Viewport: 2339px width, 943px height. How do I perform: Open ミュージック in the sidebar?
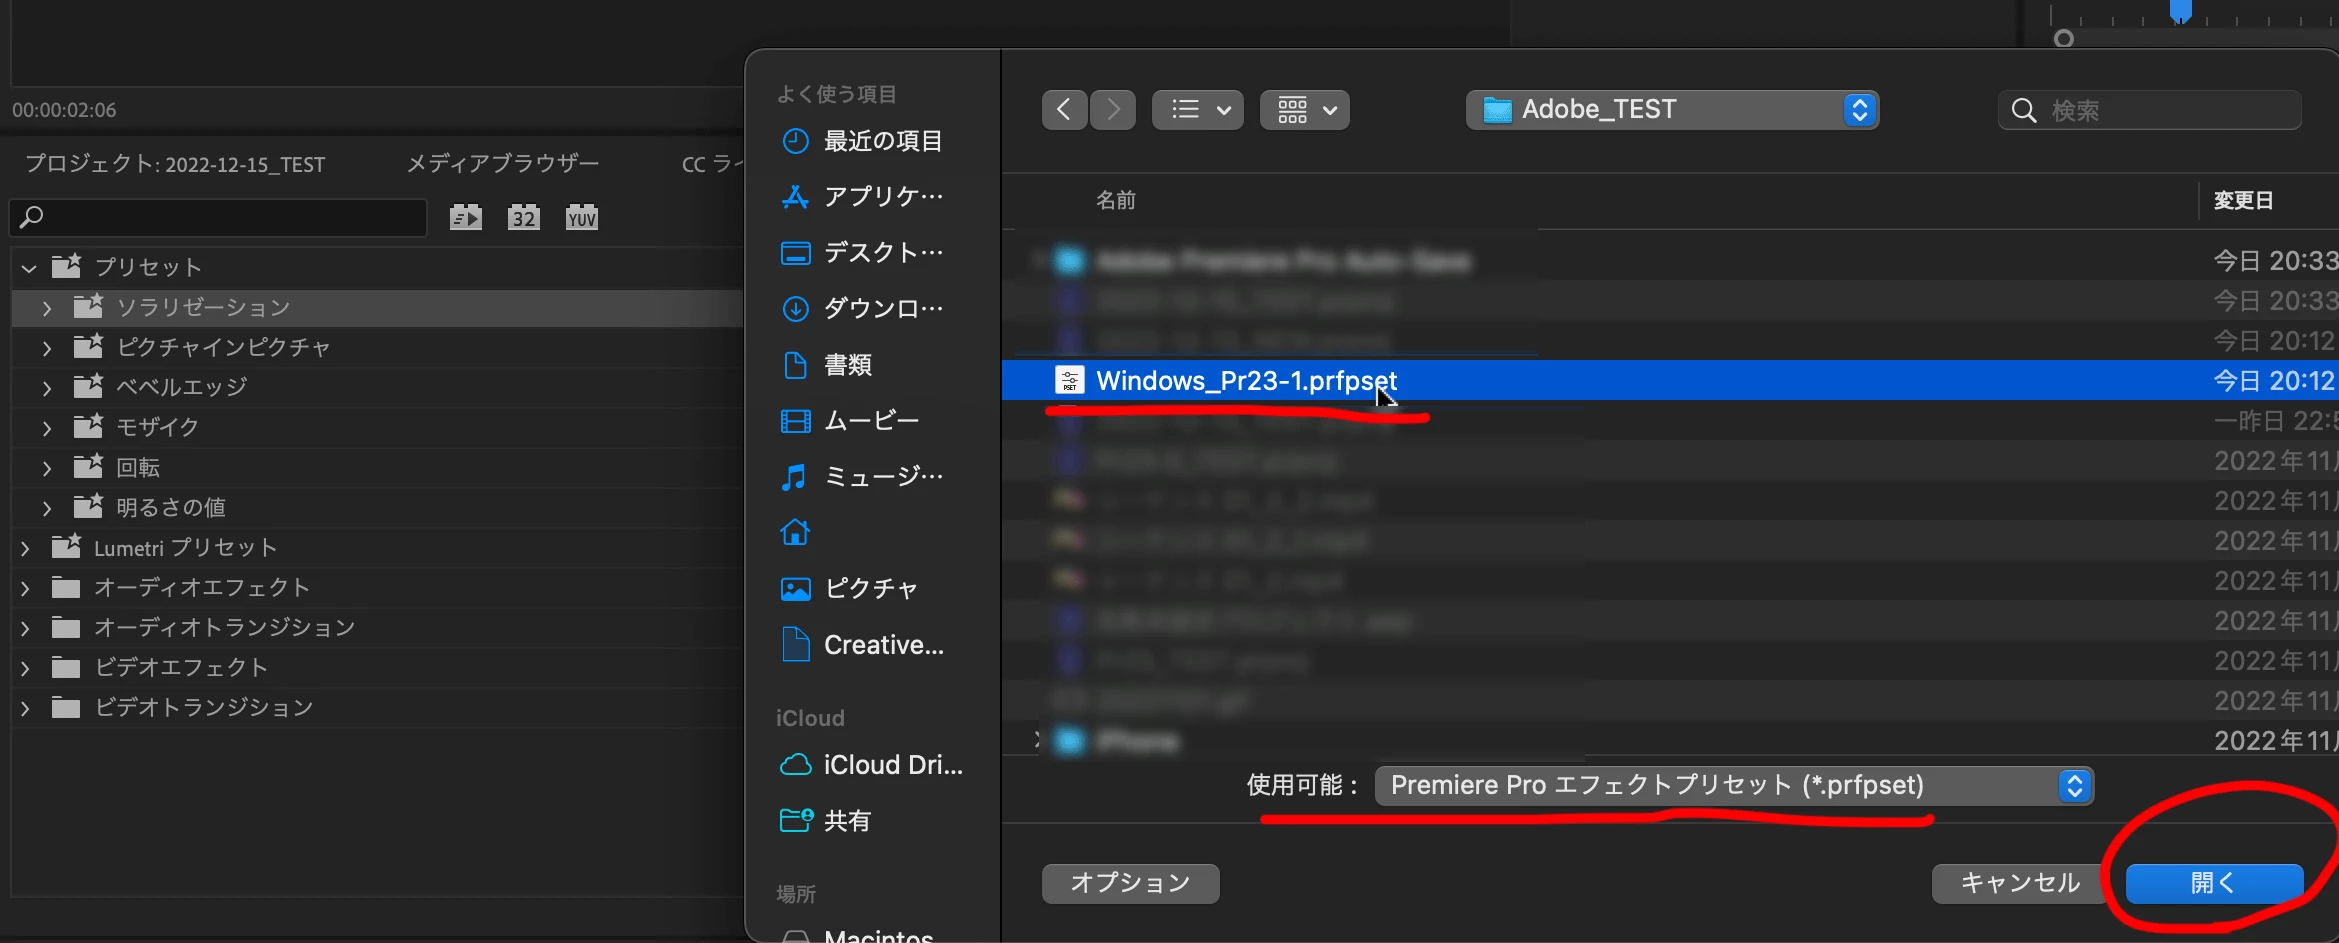(x=862, y=477)
